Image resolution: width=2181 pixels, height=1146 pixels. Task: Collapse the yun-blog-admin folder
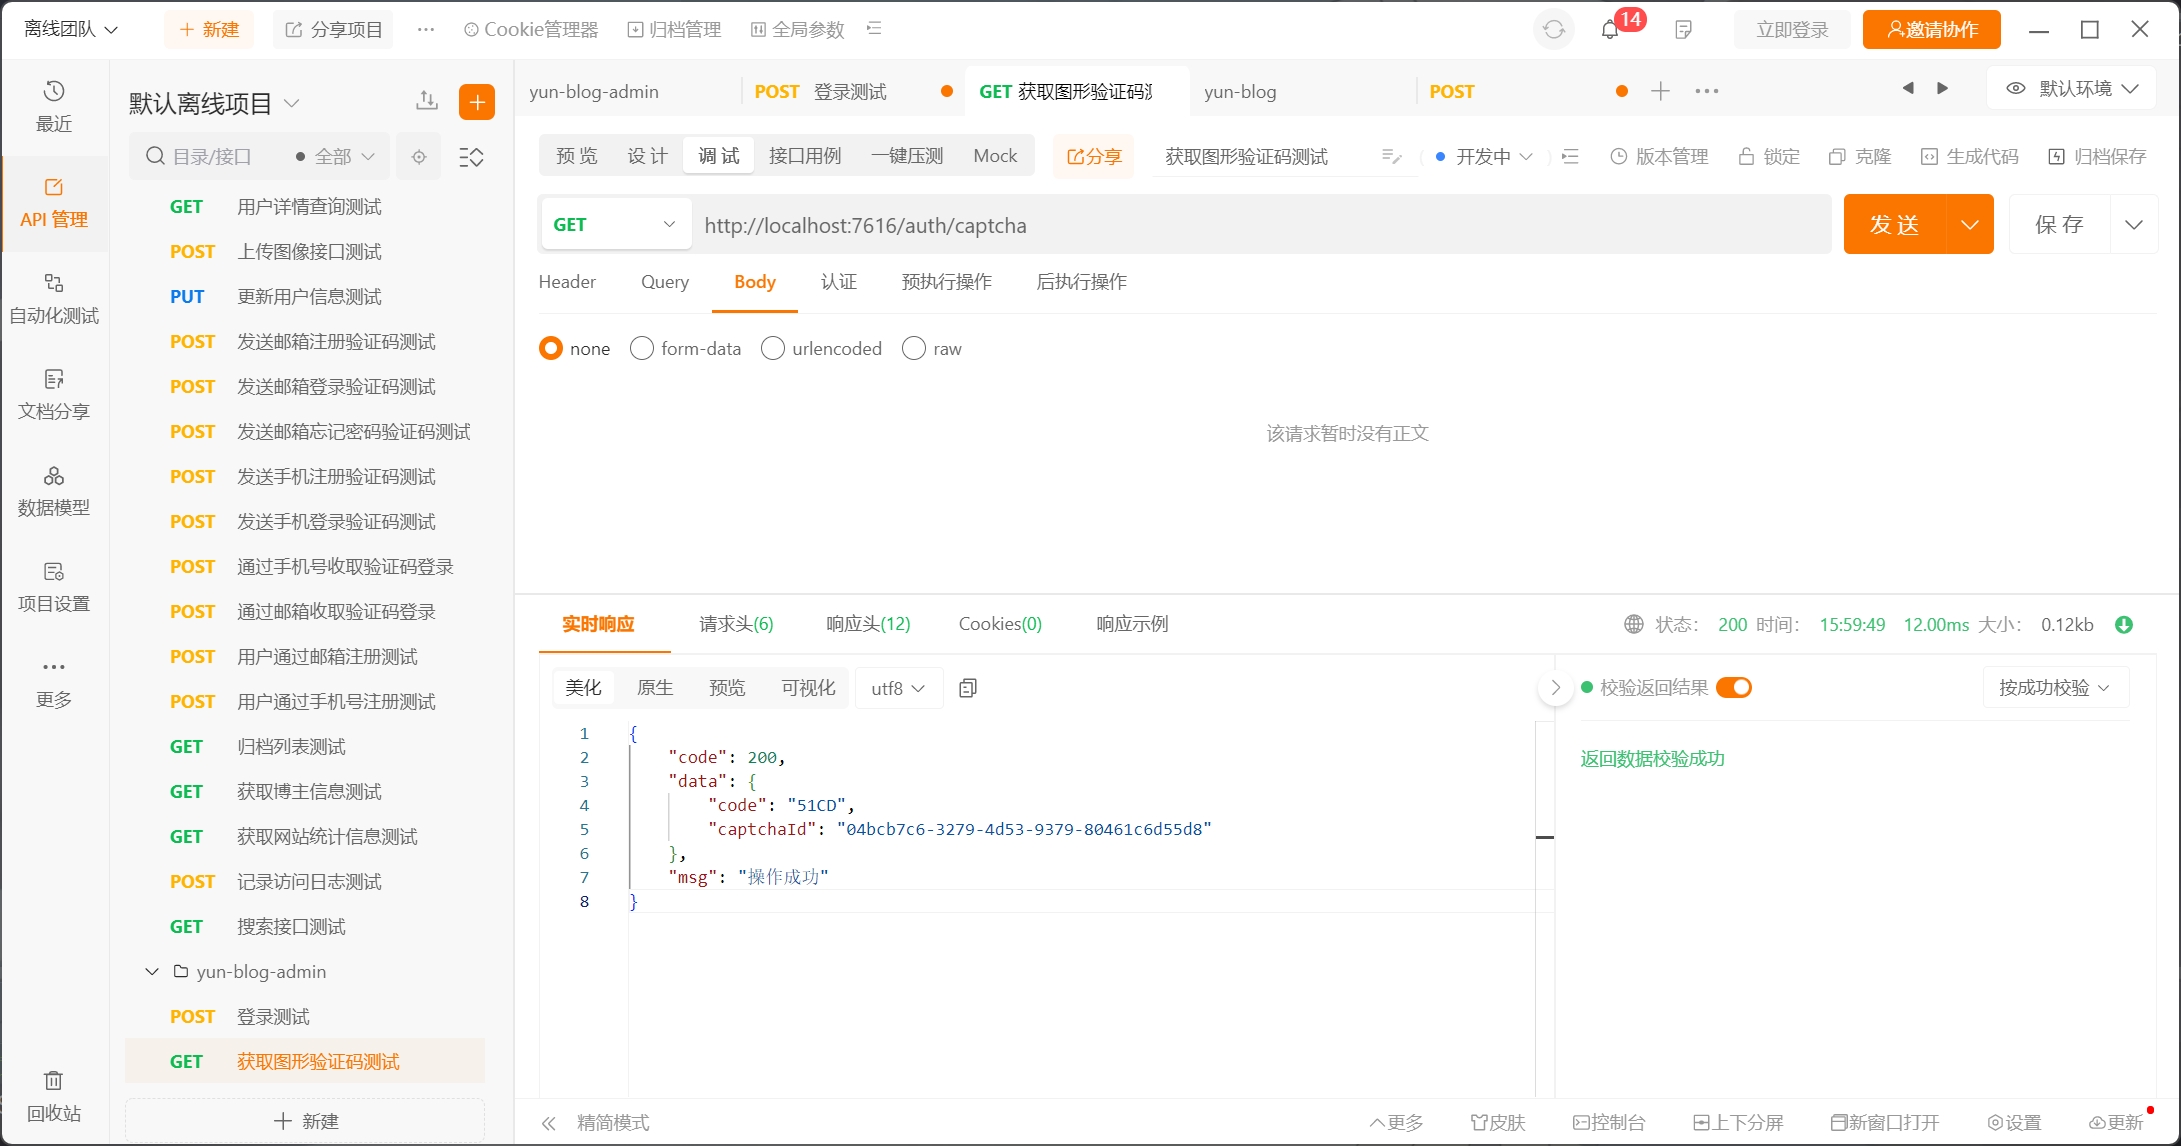pyautogui.click(x=152, y=972)
